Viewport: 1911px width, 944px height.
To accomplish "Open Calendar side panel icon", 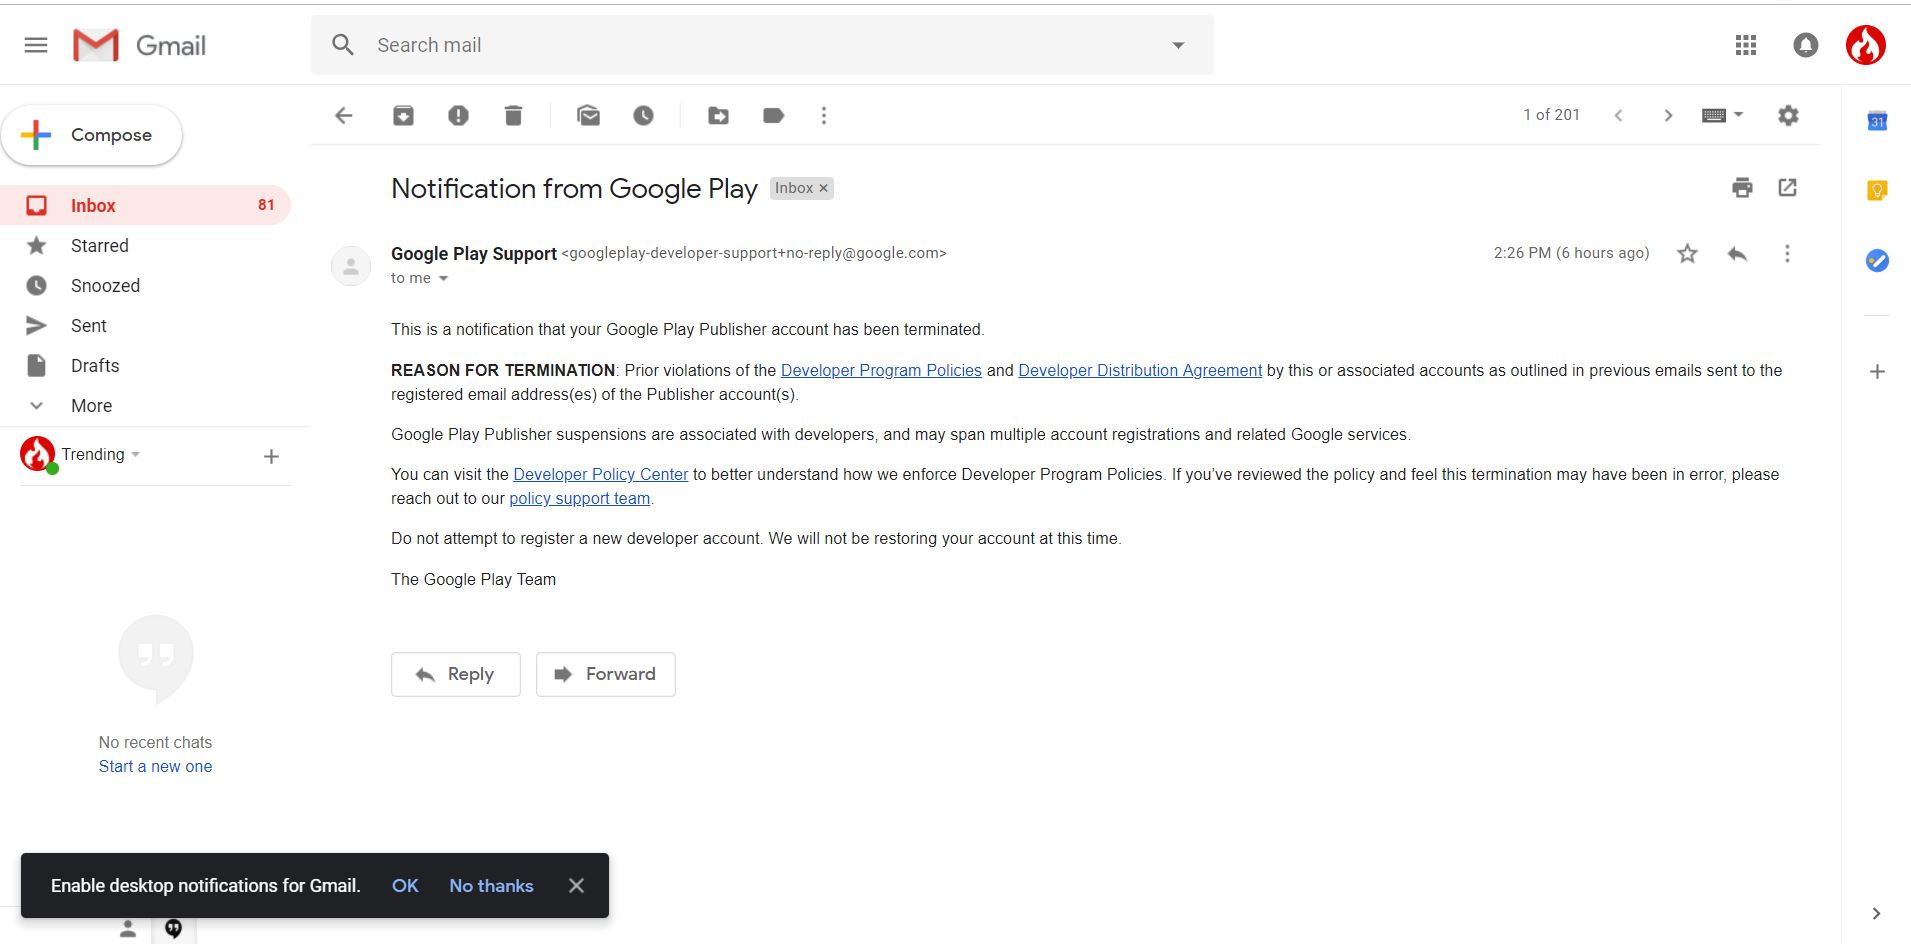I will pyautogui.click(x=1877, y=122).
